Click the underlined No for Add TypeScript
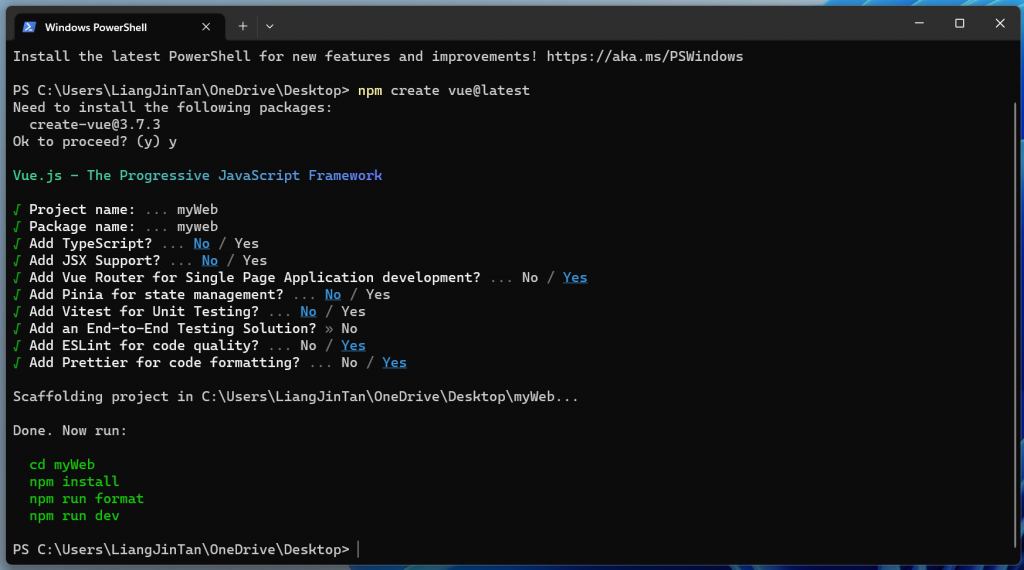Image resolution: width=1024 pixels, height=570 pixels. click(x=201, y=244)
